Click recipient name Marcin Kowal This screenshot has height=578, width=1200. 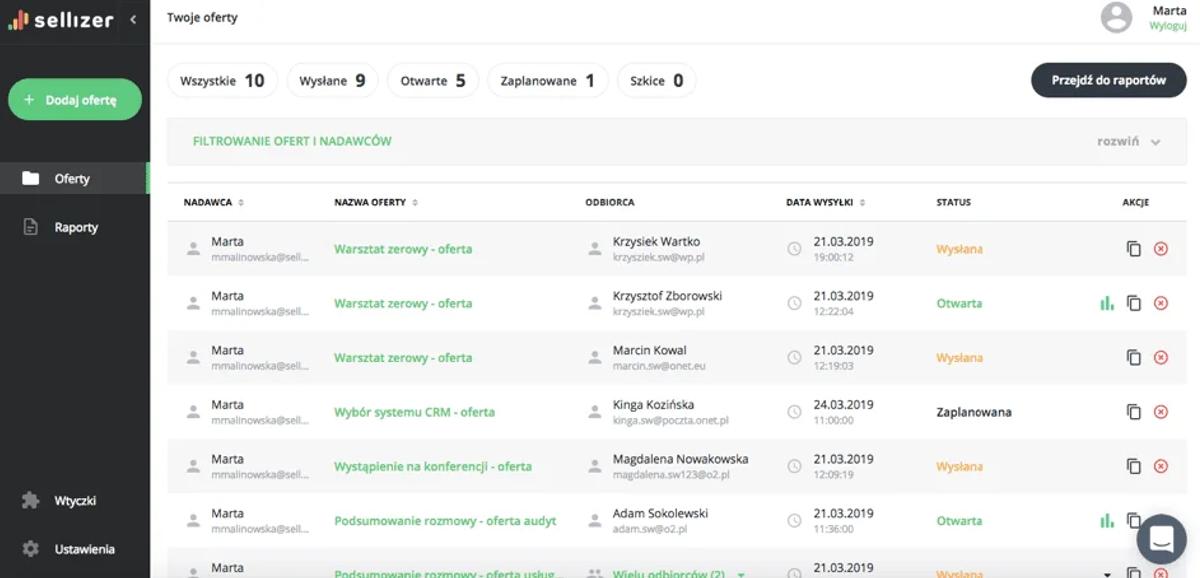point(650,350)
